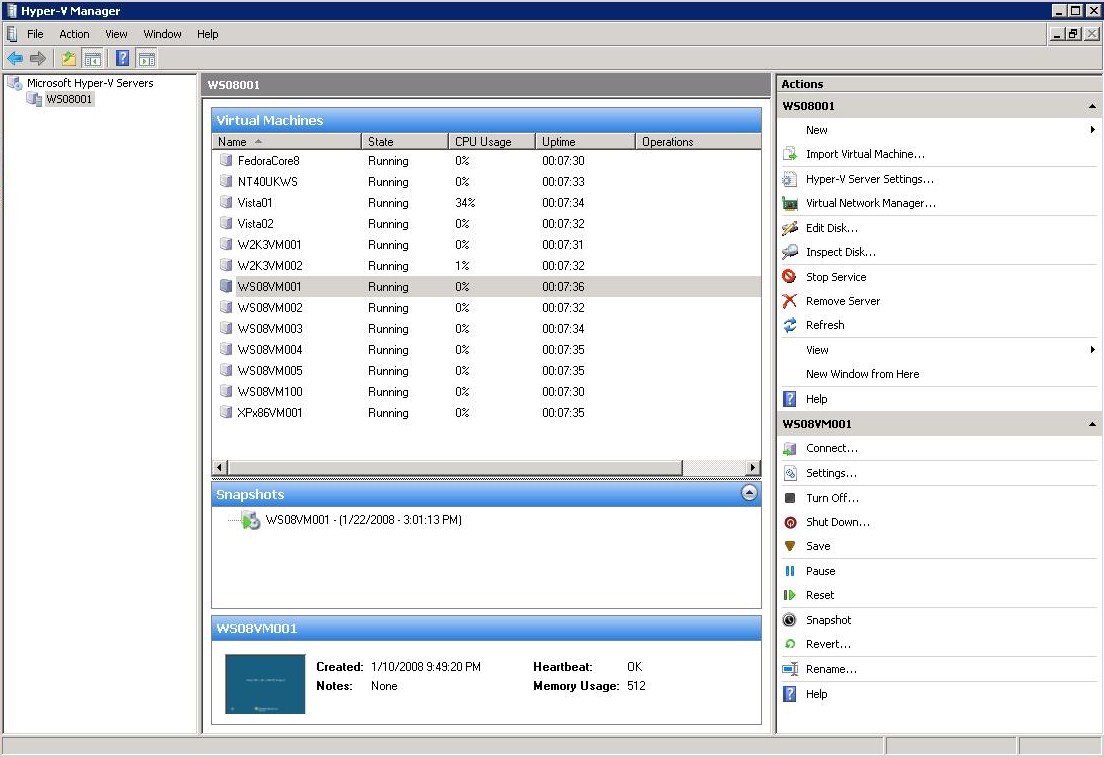Open the File menu
The height and width of the screenshot is (757, 1104).
coord(35,34)
